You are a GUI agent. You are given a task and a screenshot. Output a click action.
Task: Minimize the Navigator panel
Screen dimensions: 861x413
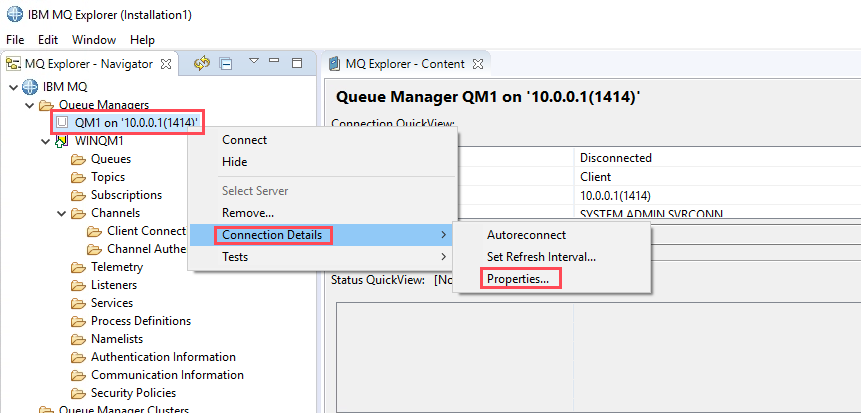point(274,60)
